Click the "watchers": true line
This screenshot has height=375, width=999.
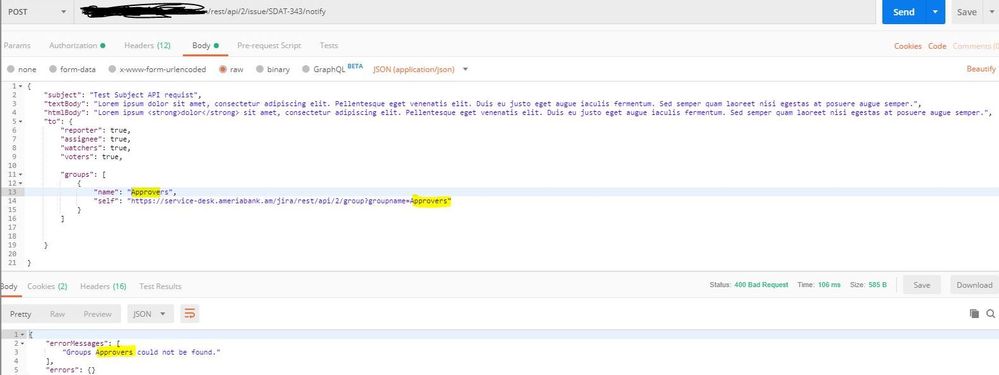coord(95,148)
